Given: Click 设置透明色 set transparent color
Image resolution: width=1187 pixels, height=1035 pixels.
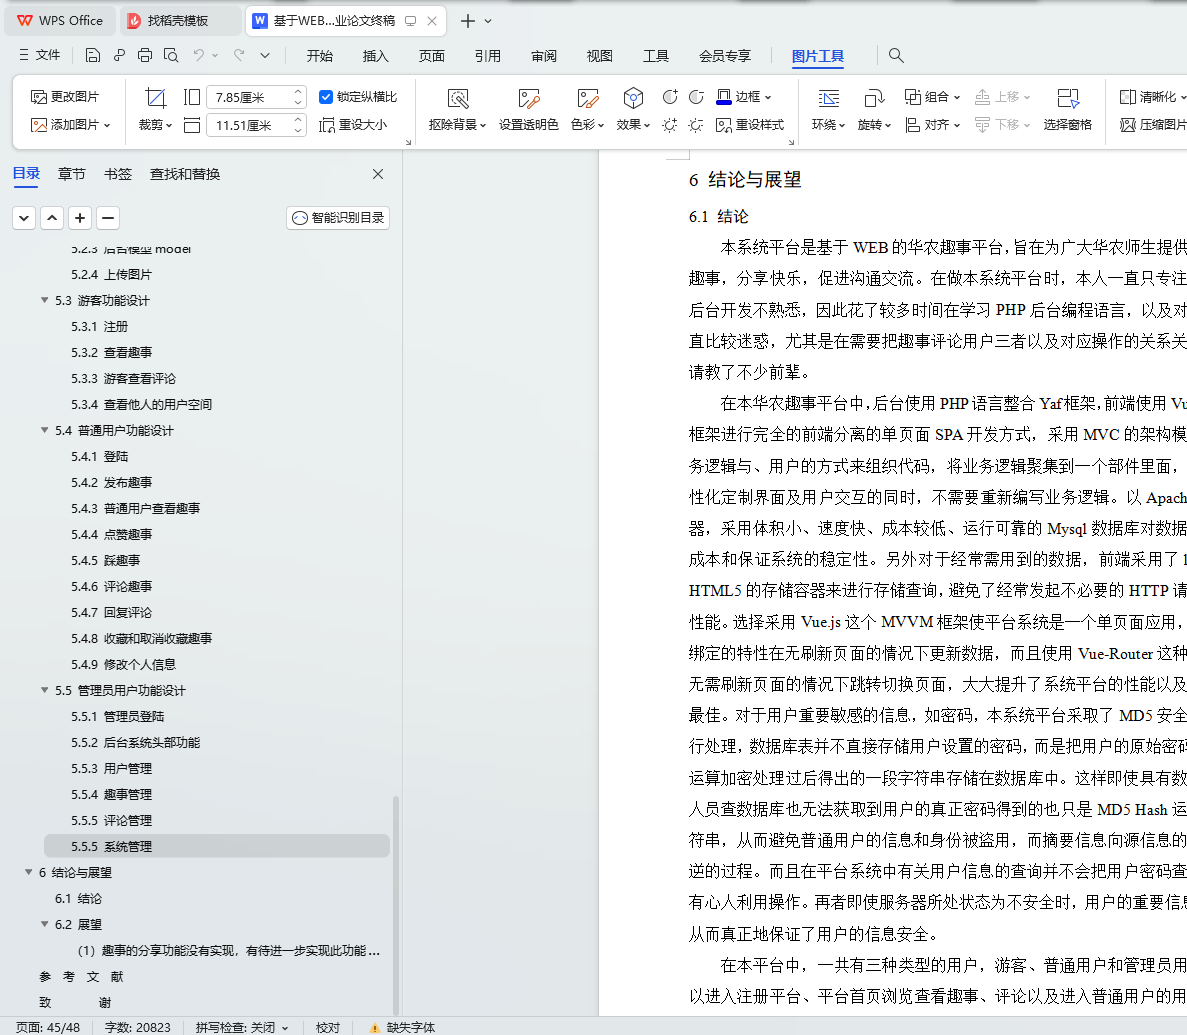Looking at the screenshot, I should tap(528, 110).
